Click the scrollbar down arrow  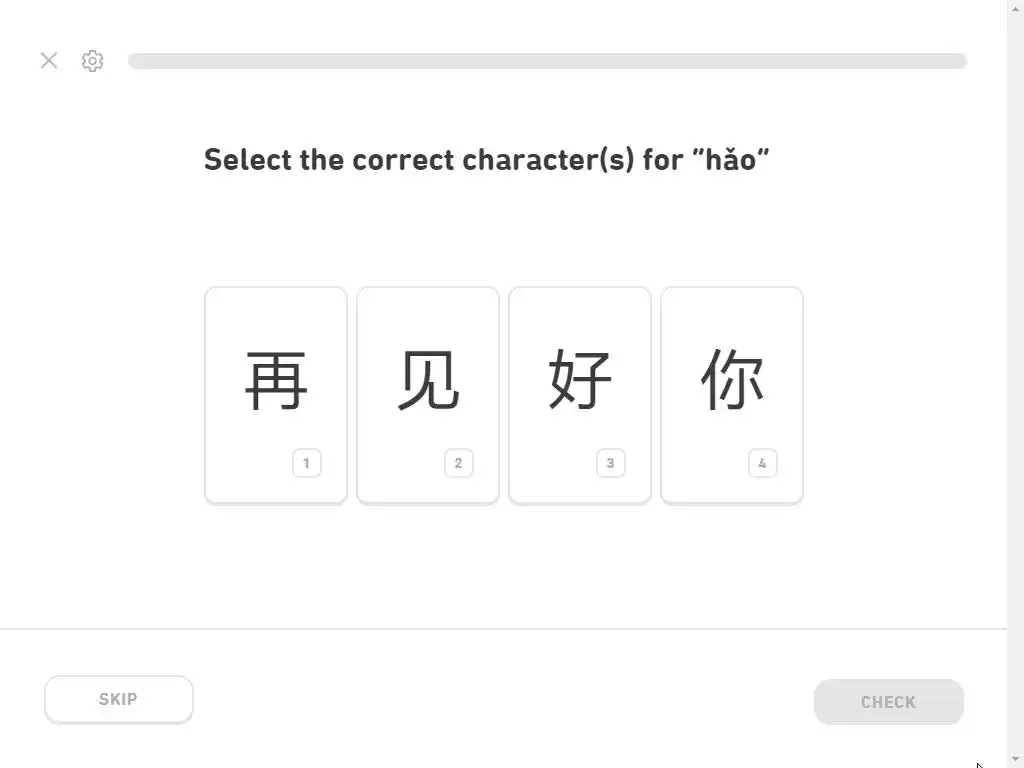pyautogui.click(x=1015, y=760)
